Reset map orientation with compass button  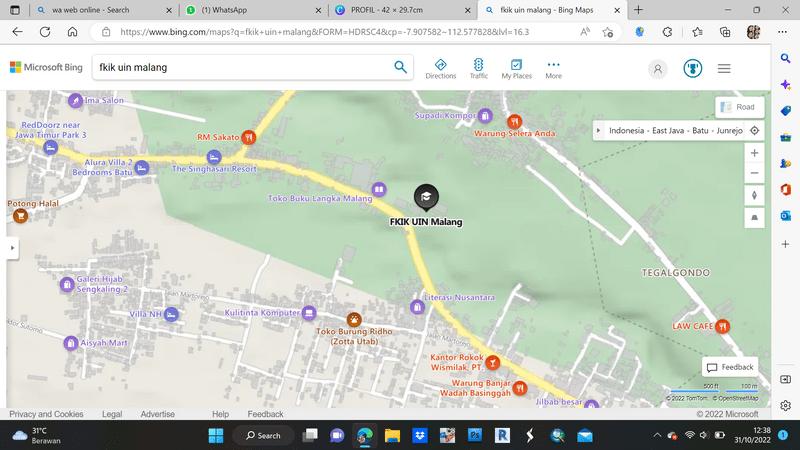[x=754, y=195]
